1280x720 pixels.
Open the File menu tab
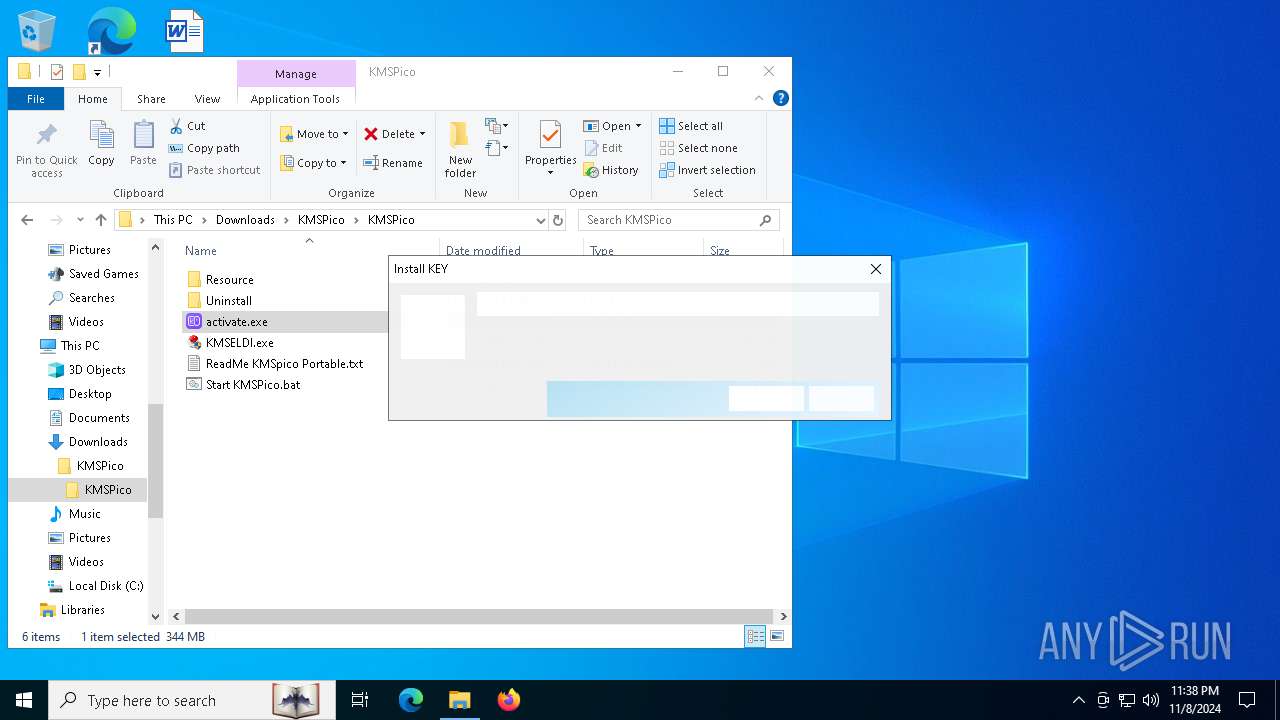[36, 99]
